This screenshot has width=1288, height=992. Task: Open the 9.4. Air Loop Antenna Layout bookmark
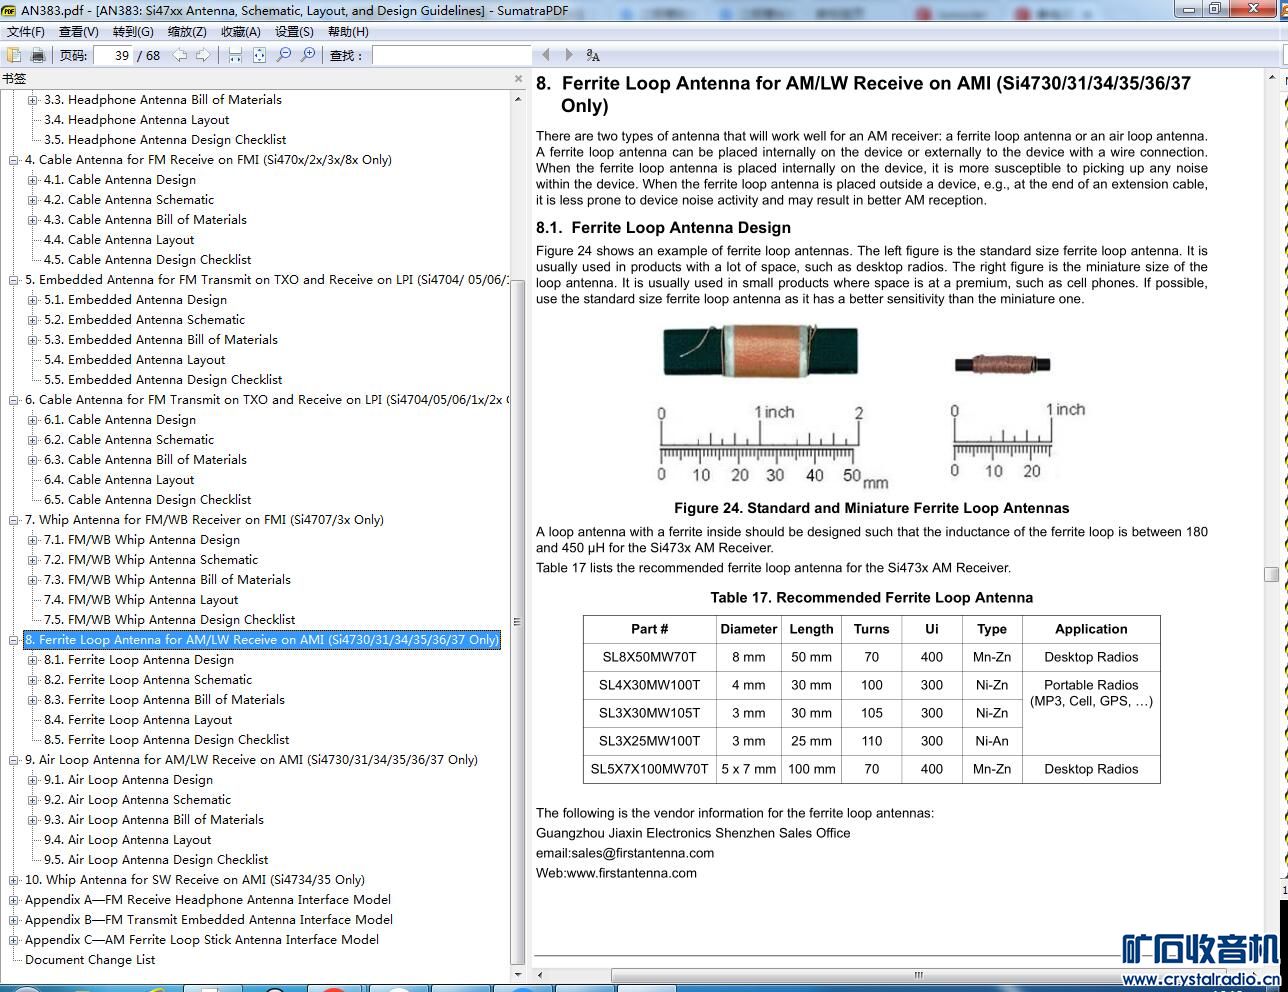tap(139, 840)
